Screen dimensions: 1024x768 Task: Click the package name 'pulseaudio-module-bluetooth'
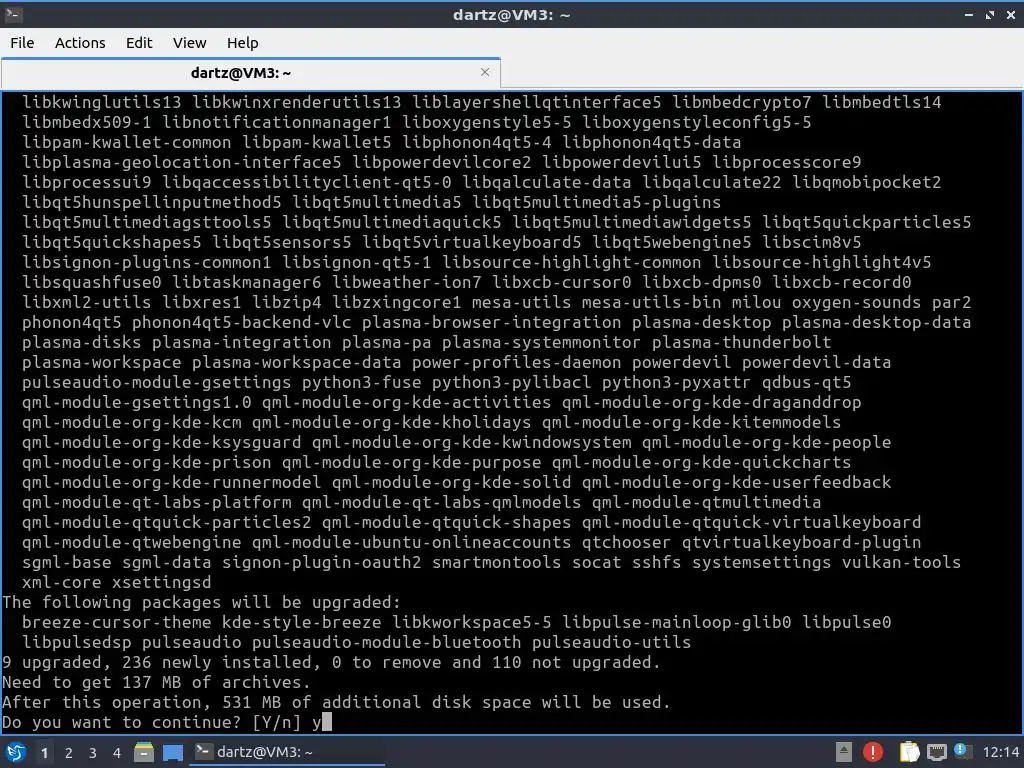387,642
